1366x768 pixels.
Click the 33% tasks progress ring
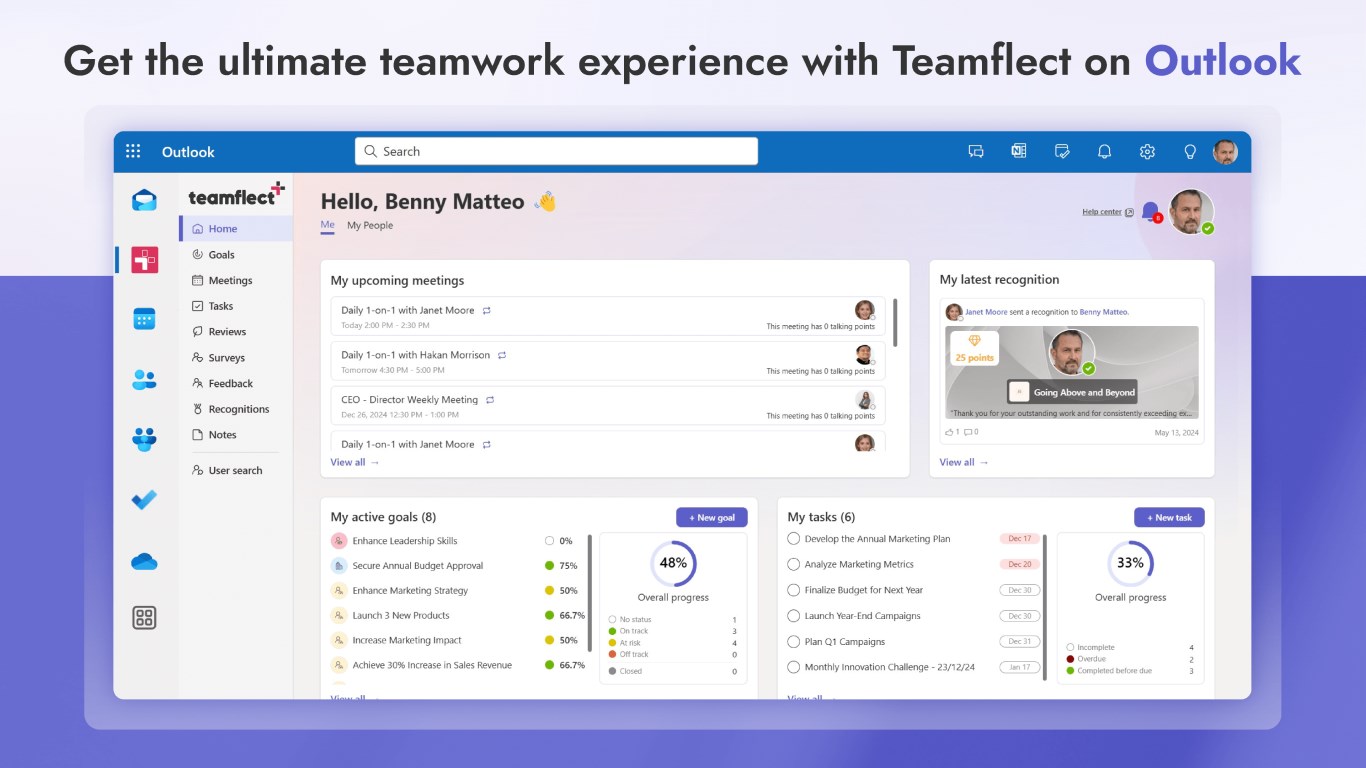coord(1130,564)
